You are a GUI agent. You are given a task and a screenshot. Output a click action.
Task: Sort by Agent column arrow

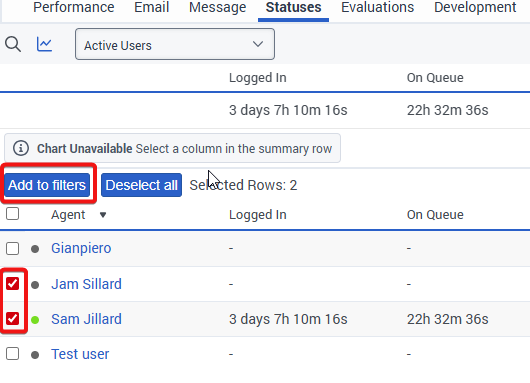(x=103, y=215)
